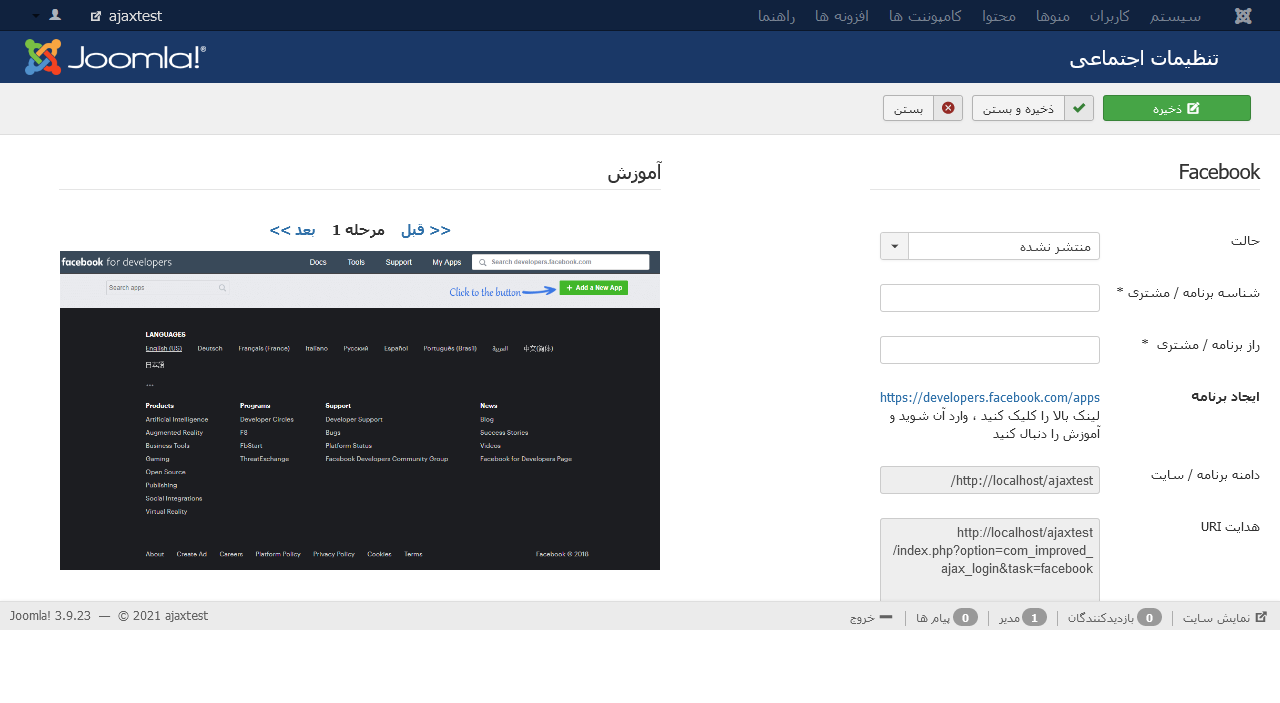Click the Joomla icon in top menu bar
This screenshot has height=703, width=1280.
(x=1243, y=16)
